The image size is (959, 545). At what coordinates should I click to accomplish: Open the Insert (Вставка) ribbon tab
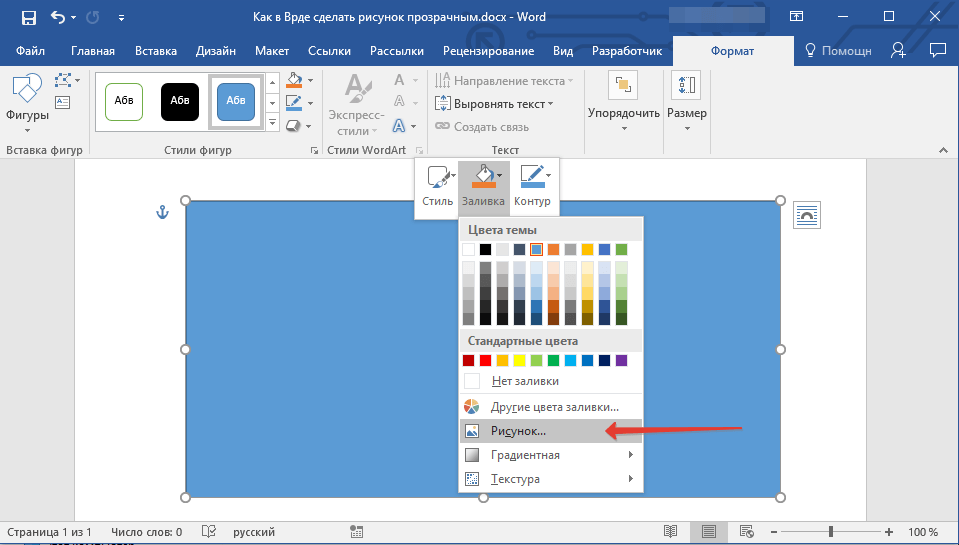pyautogui.click(x=155, y=51)
